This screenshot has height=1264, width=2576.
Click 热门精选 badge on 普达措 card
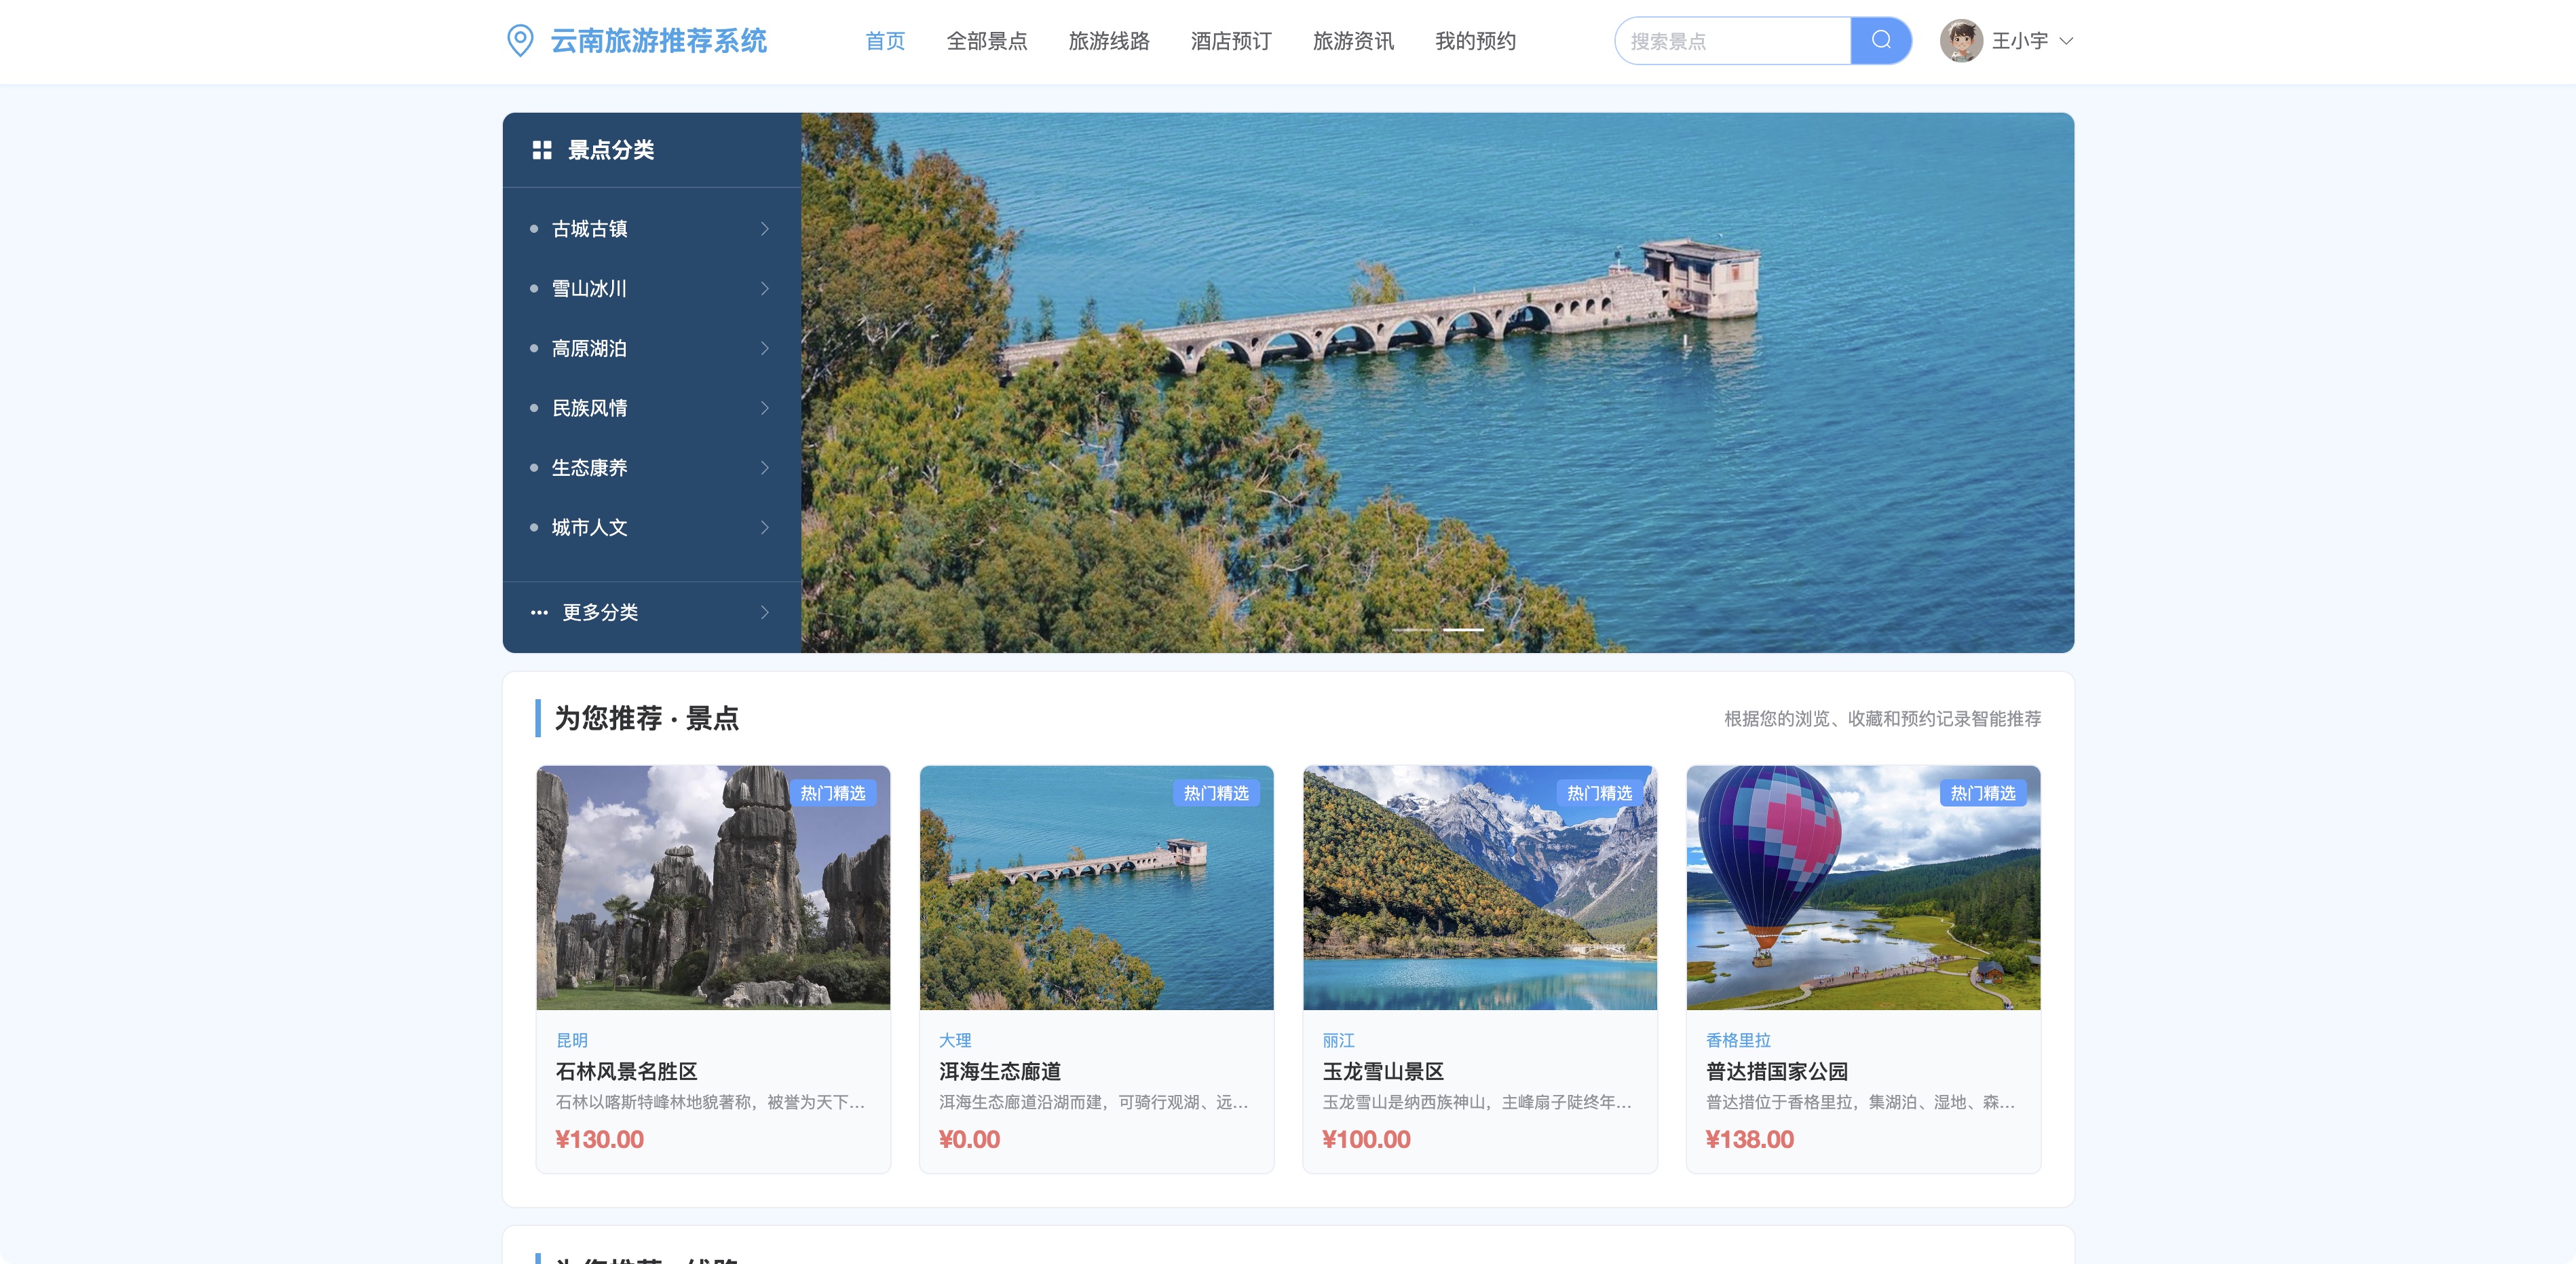pos(1983,793)
